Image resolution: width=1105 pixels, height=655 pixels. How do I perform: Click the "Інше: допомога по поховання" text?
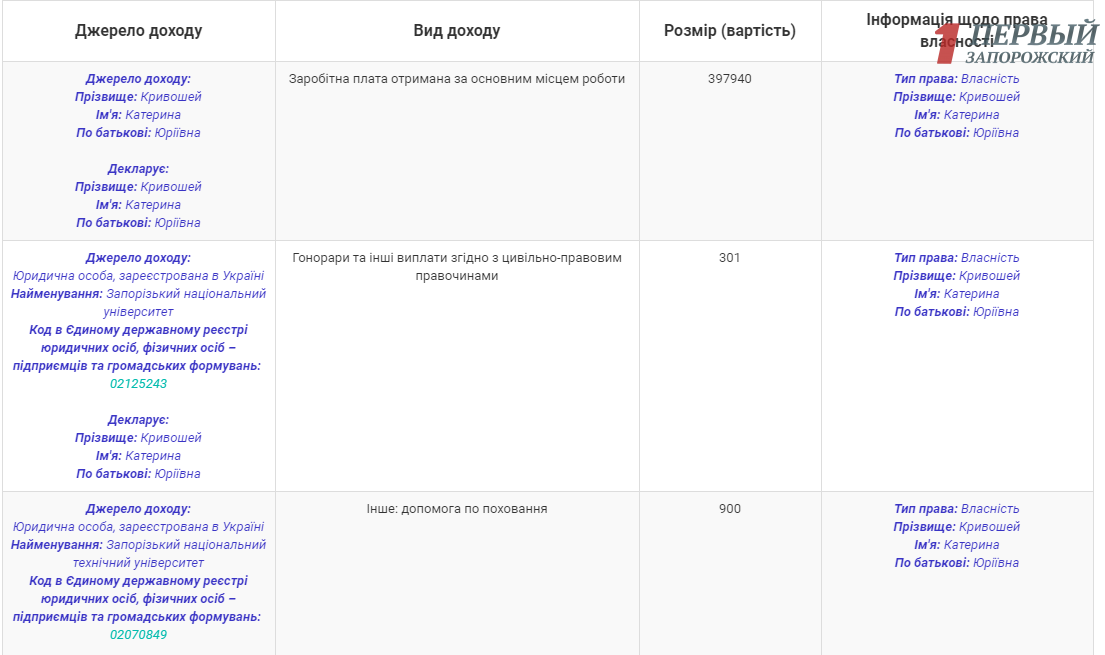(x=457, y=509)
